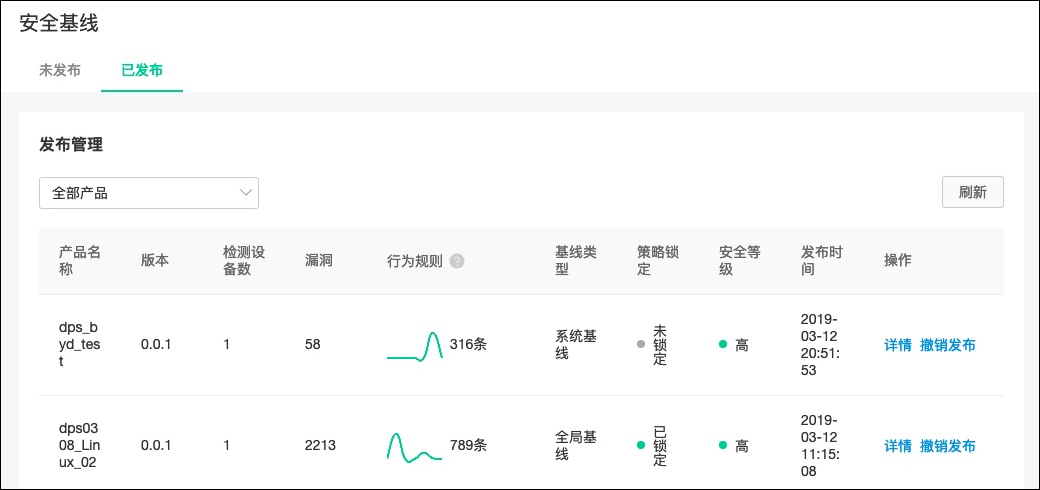Click the publish time 2019-03-12 20:51:53
Screen dimensions: 1040x490
click(820, 345)
